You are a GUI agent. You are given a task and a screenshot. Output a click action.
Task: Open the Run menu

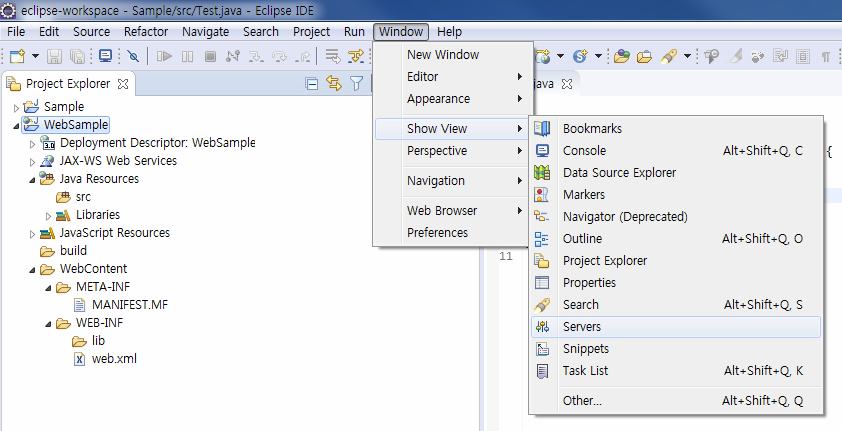[354, 32]
